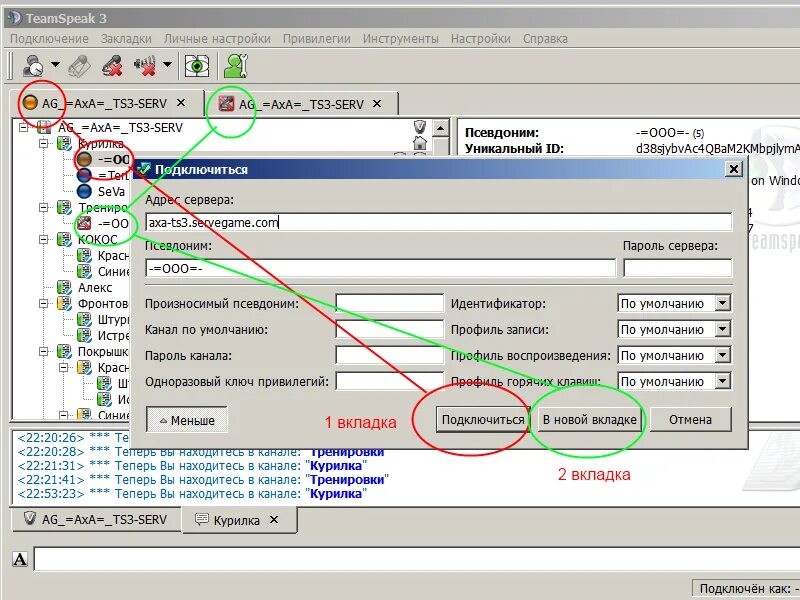
Task: Collapse the КОКОС channel
Action: 44,239
